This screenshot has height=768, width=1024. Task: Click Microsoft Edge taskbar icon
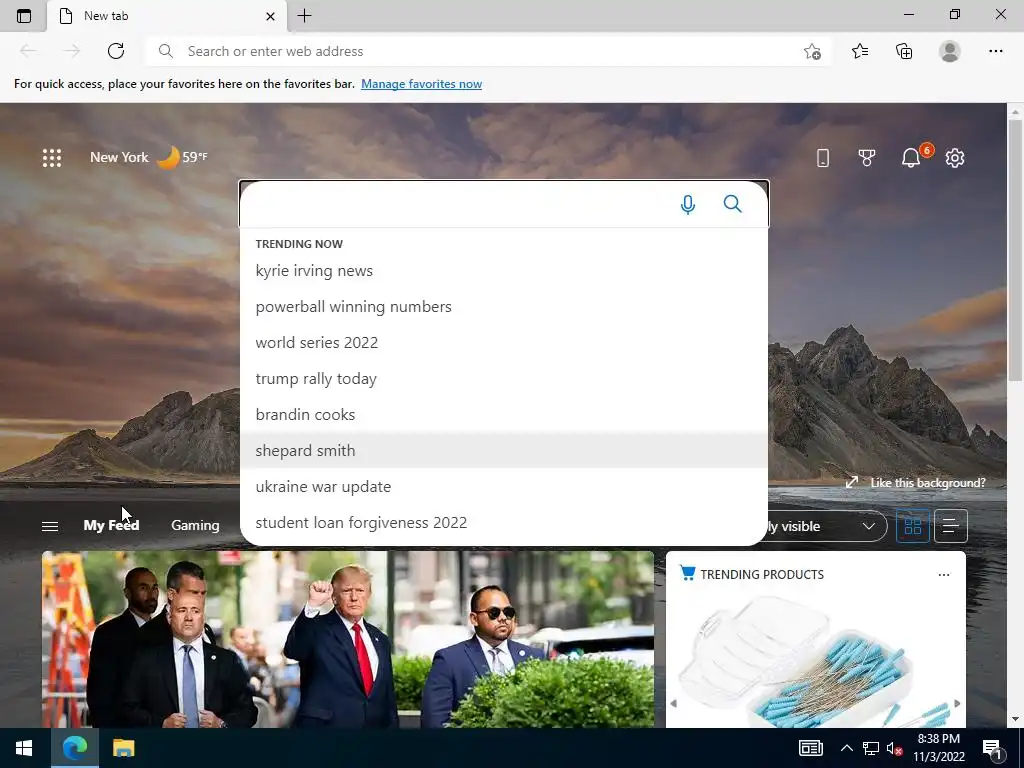(74, 748)
